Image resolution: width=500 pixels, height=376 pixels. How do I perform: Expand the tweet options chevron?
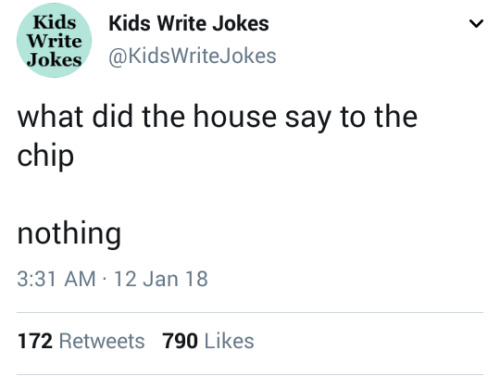[x=476, y=24]
